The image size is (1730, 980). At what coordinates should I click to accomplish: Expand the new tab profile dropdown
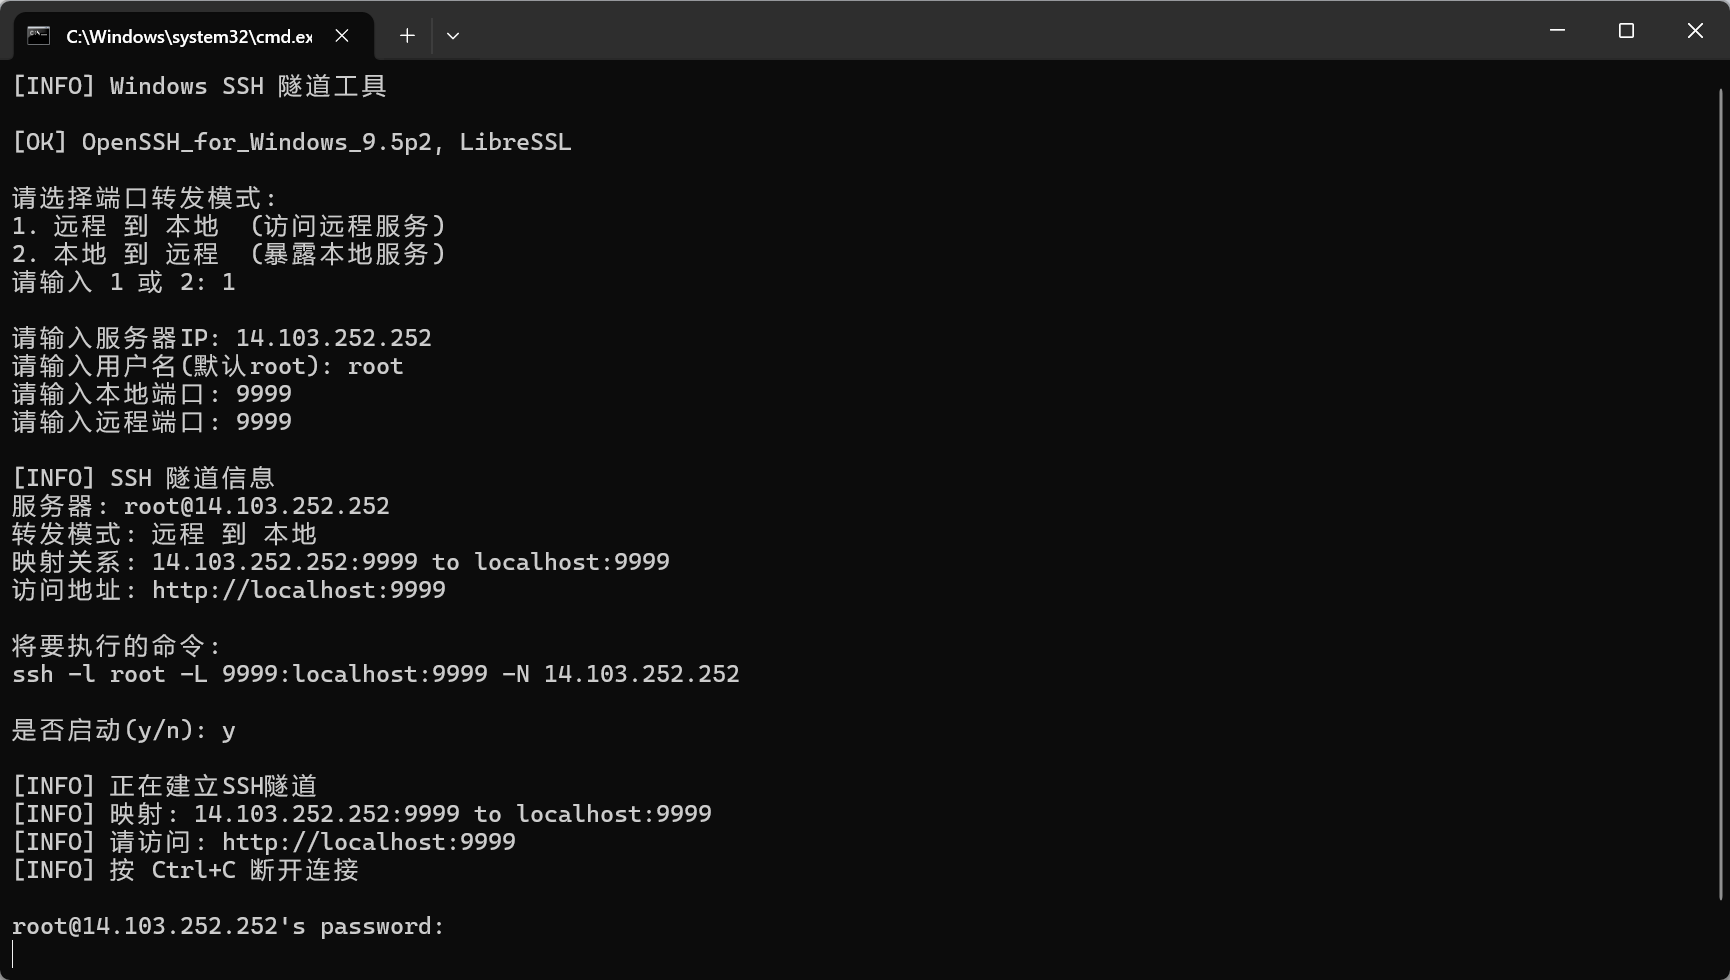tap(453, 36)
